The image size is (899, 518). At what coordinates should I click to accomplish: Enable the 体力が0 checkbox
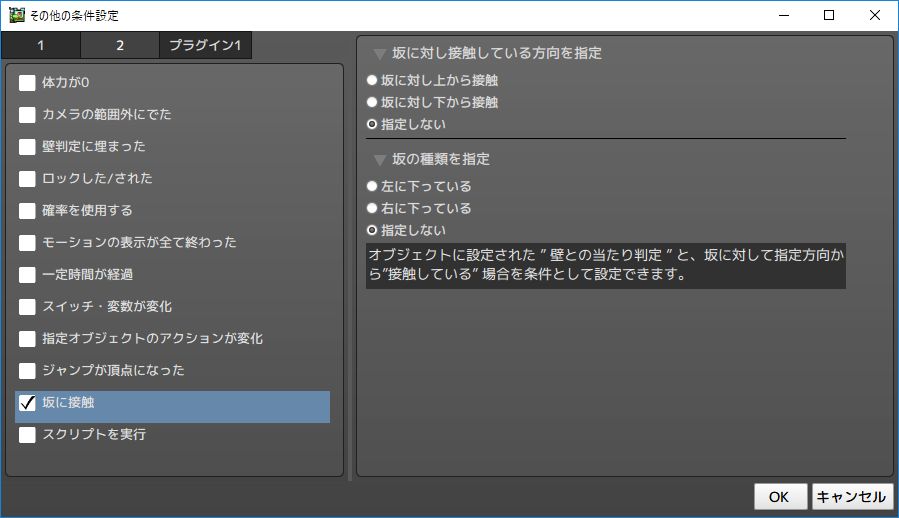[x=27, y=83]
